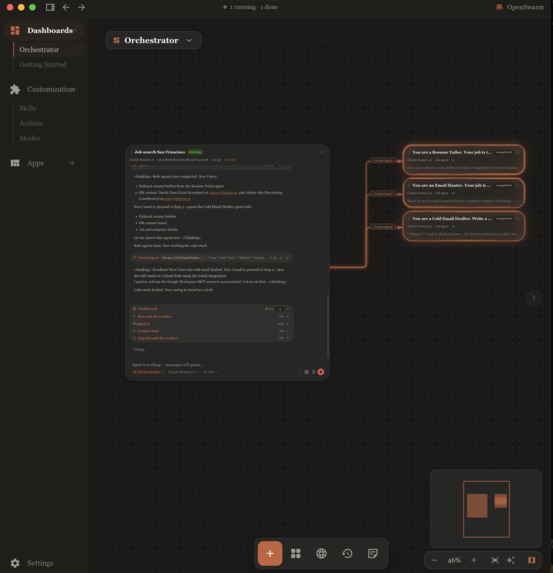
Task: Close the Cold Email Drafter agent card
Action: pyautogui.click(x=517, y=219)
